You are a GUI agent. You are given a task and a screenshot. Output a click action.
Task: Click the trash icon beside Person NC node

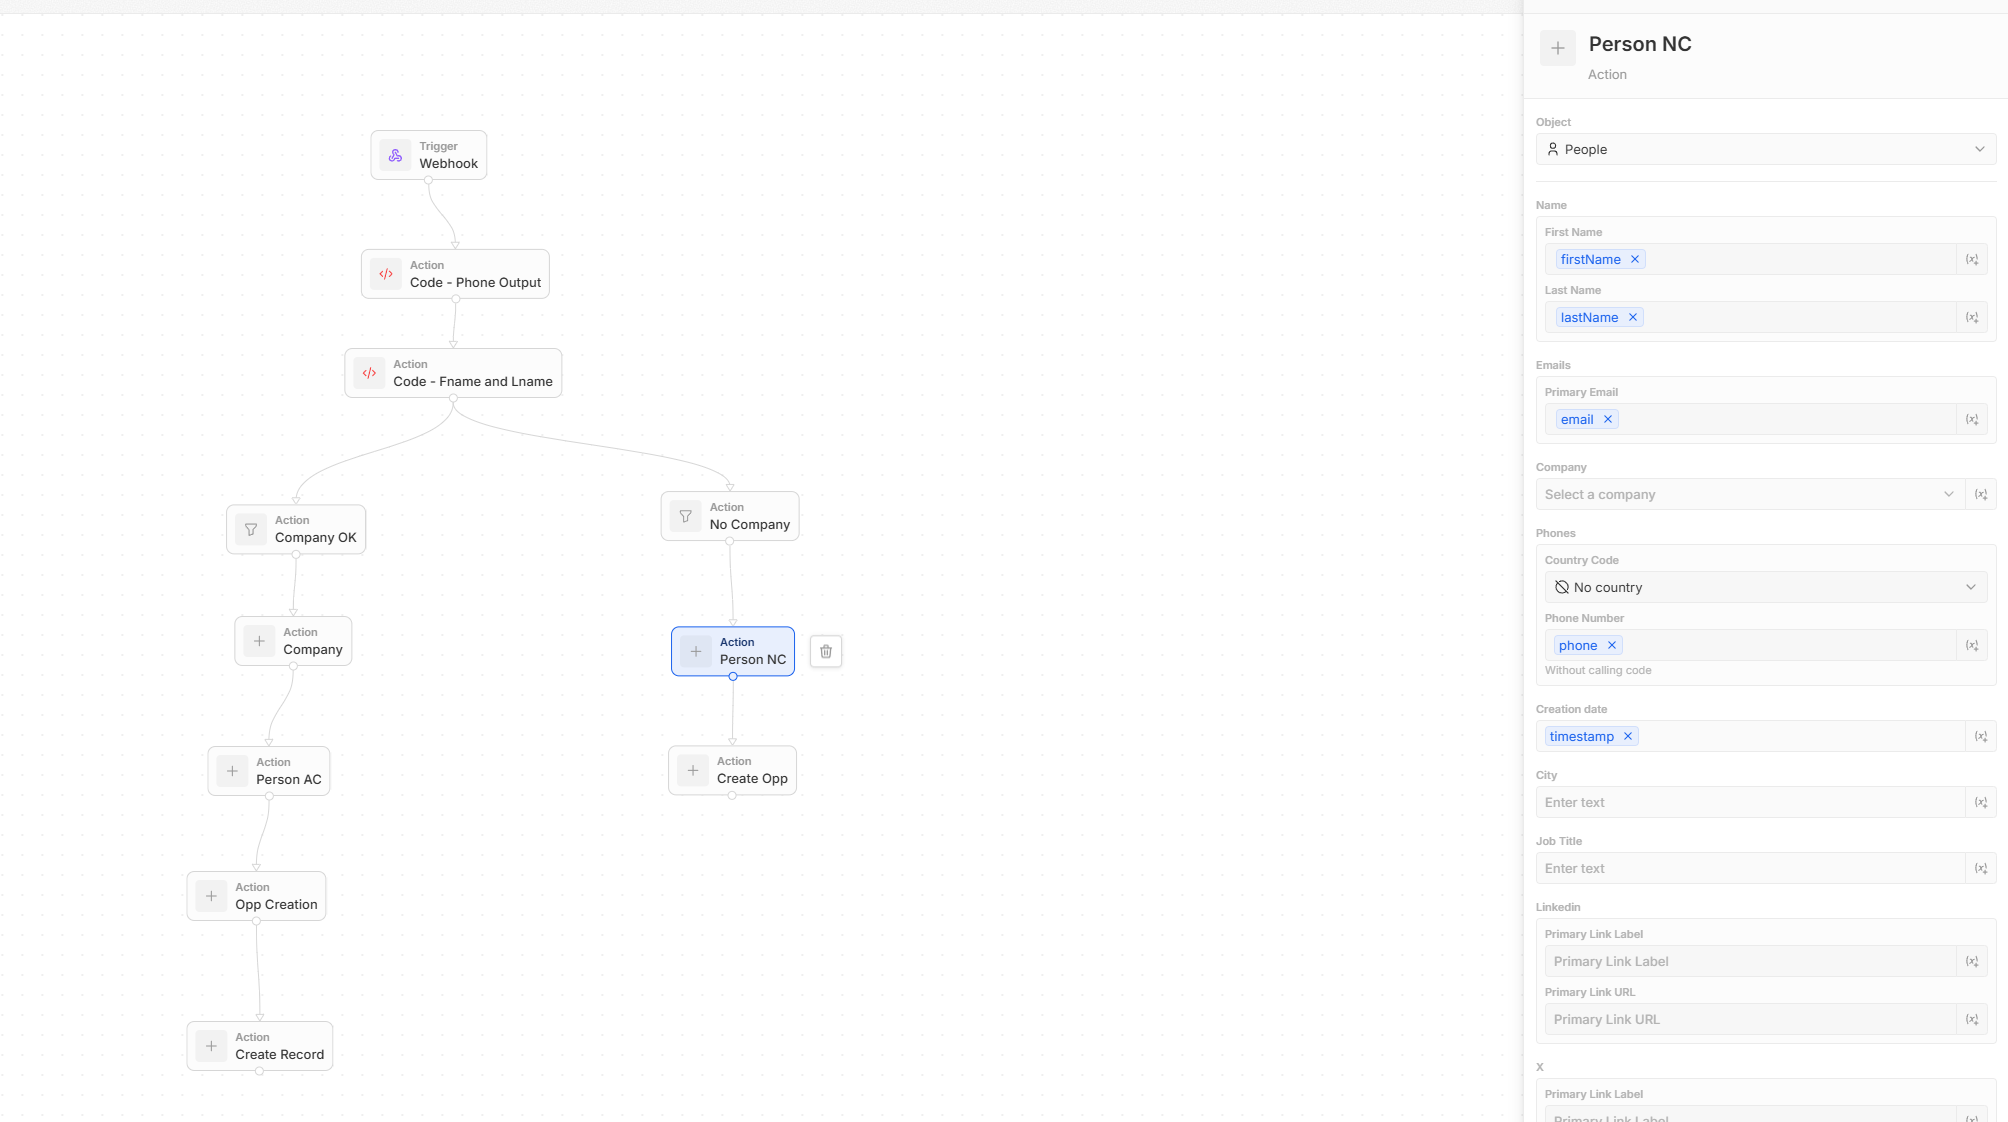[x=825, y=652]
